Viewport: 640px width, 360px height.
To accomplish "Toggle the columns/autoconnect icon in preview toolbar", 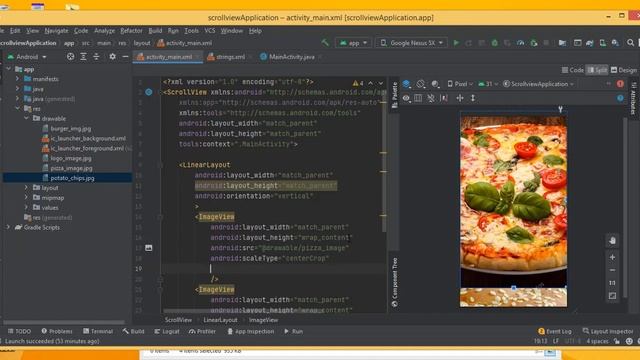I will [x=418, y=98].
